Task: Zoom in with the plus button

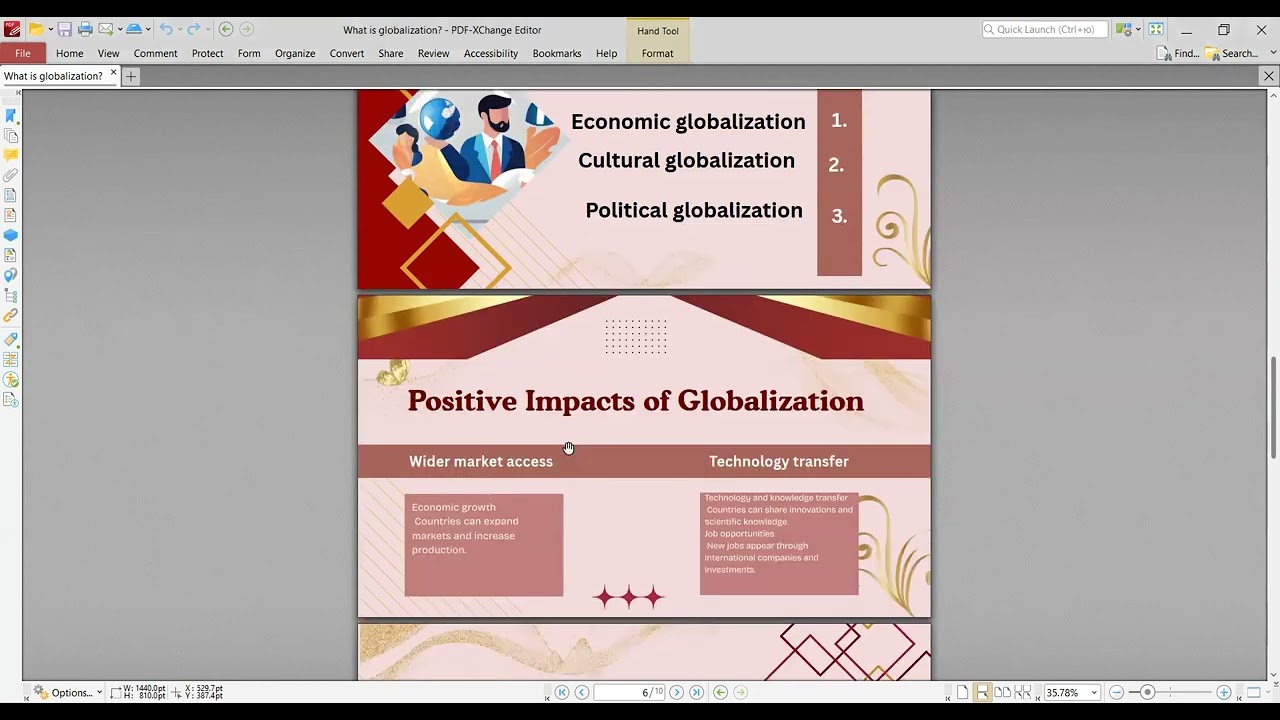Action: [x=1224, y=692]
